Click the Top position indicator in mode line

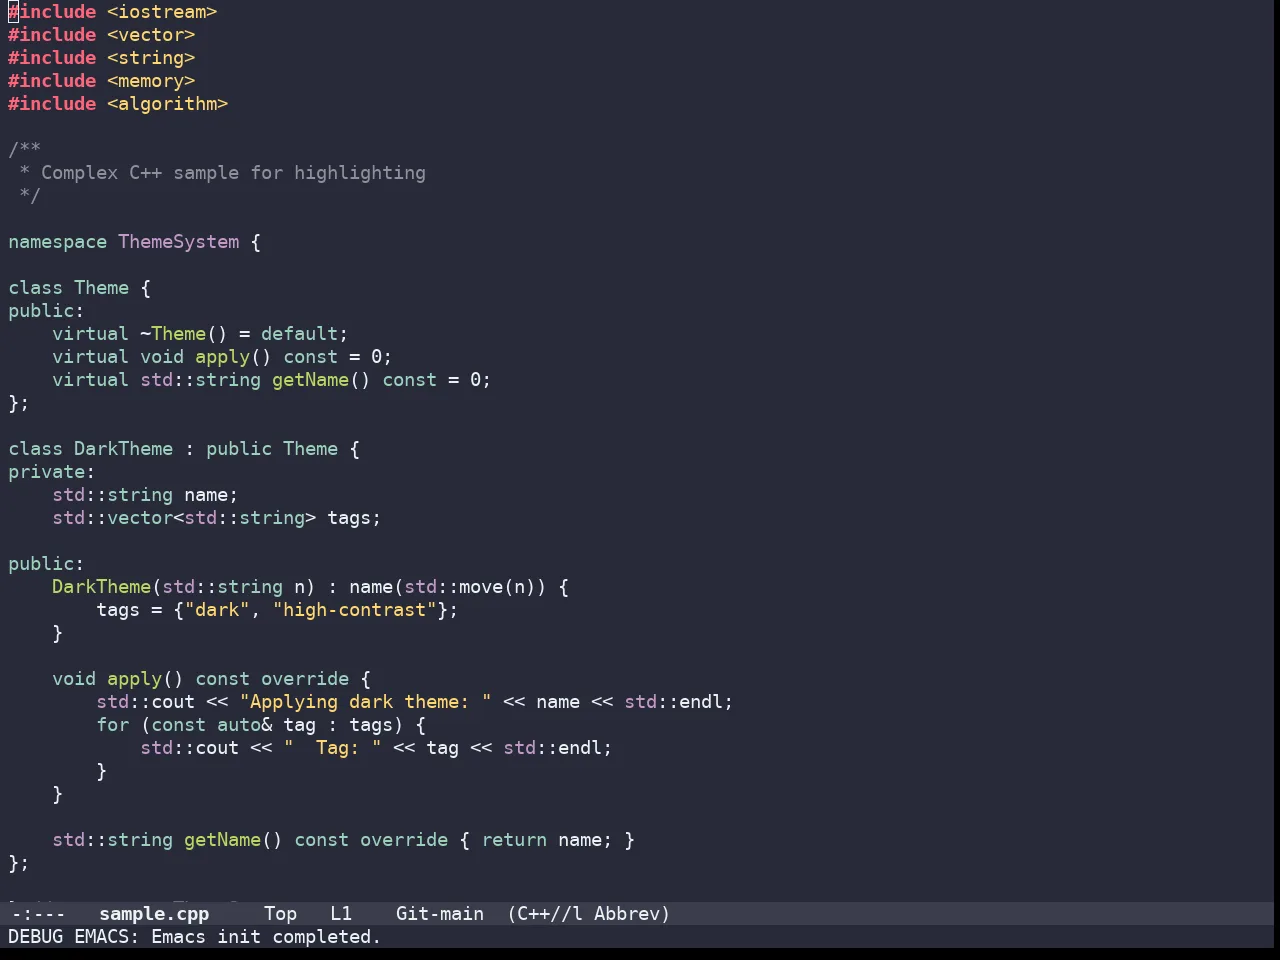(280, 913)
